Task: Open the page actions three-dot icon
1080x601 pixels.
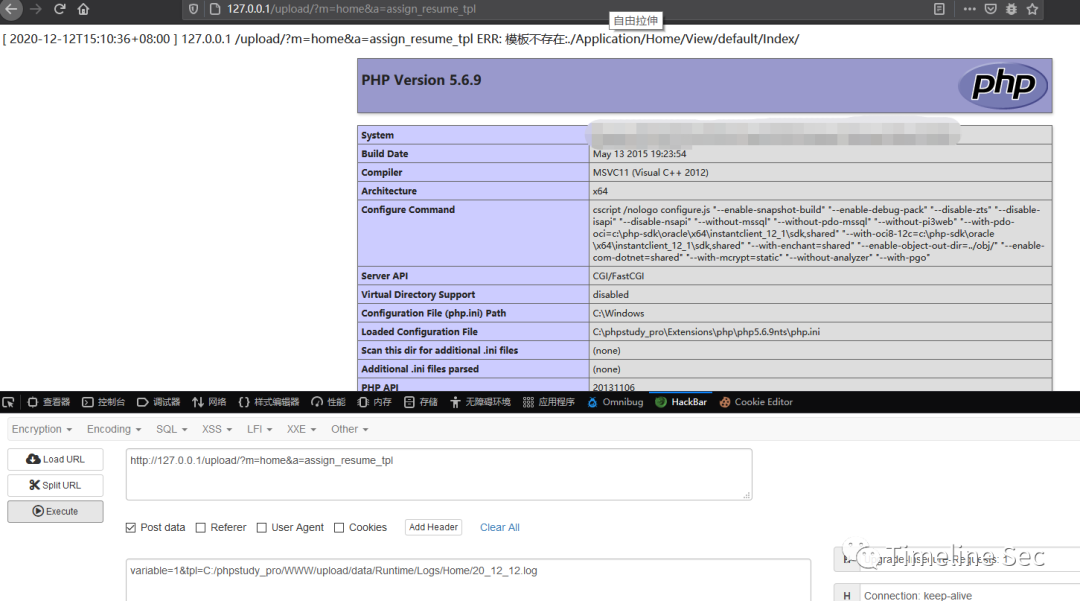Action: (967, 9)
